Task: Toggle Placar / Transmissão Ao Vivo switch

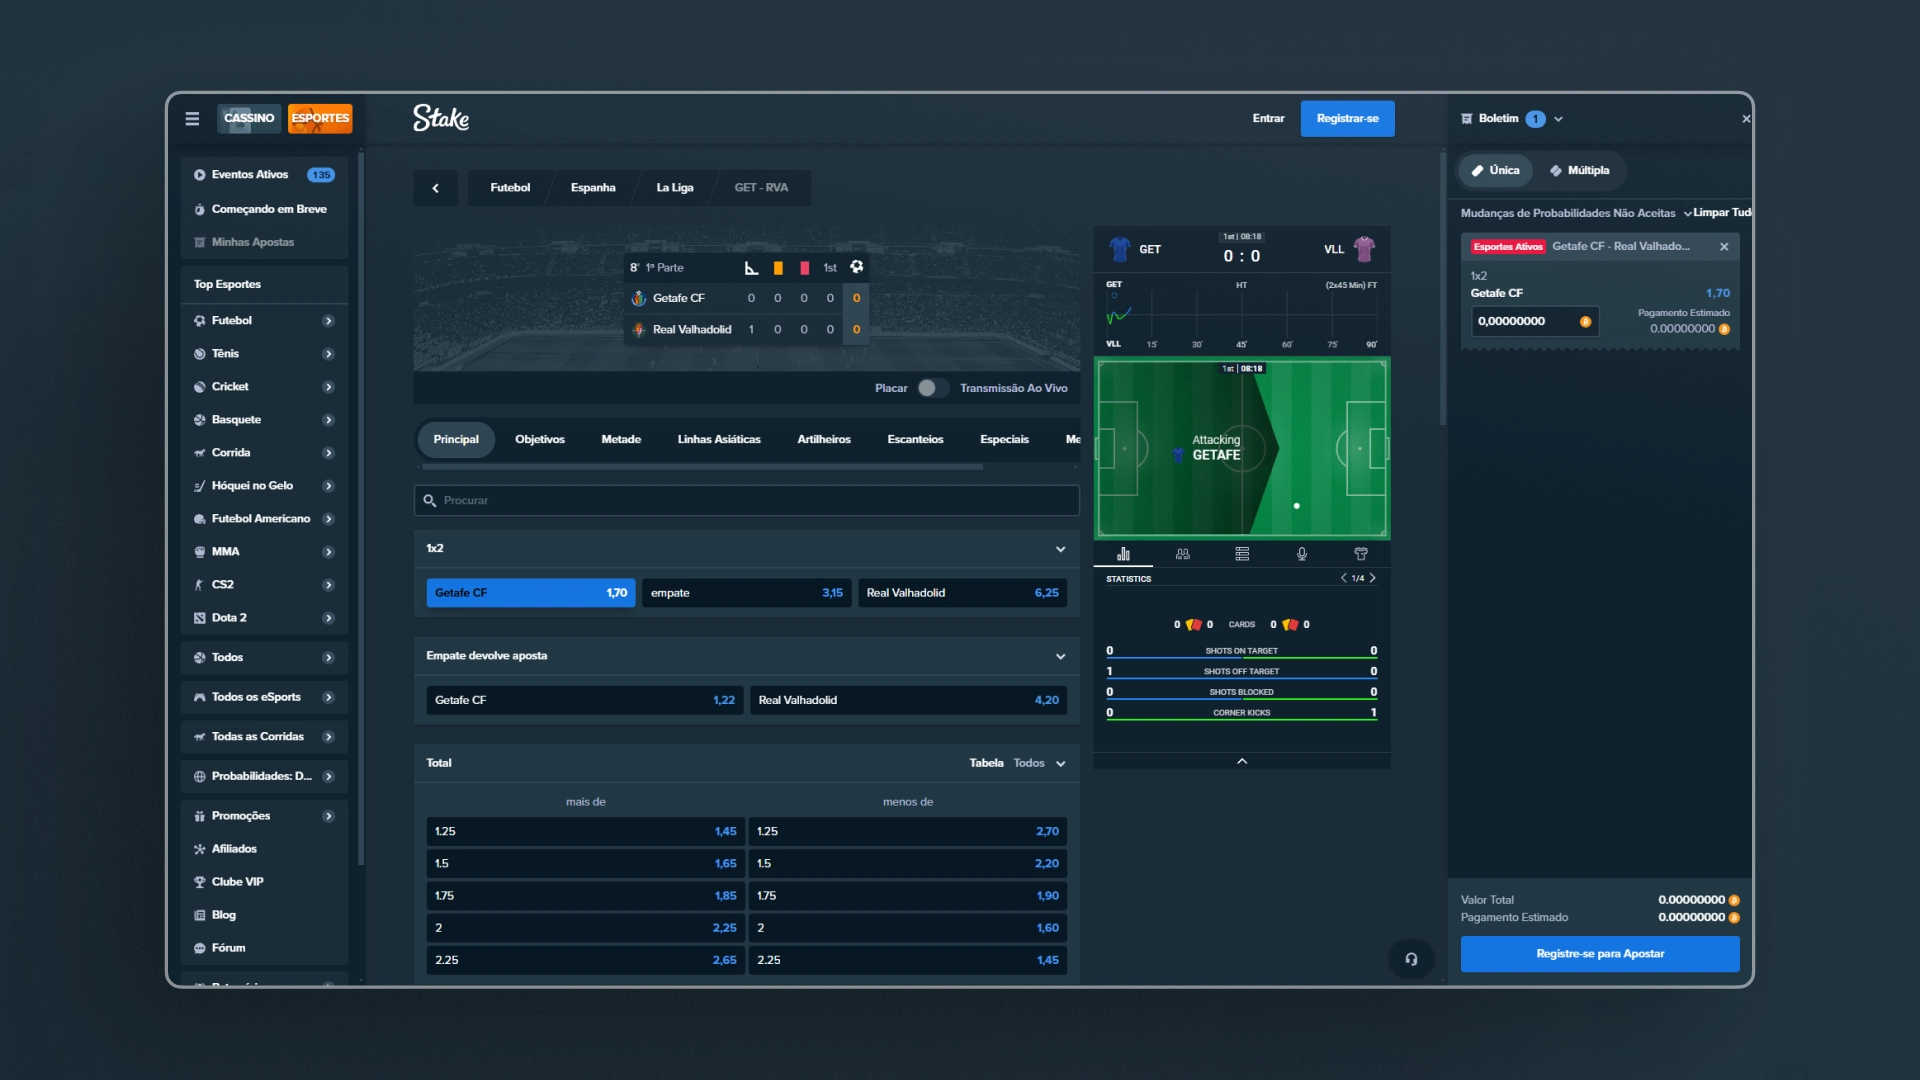Action: coord(933,388)
